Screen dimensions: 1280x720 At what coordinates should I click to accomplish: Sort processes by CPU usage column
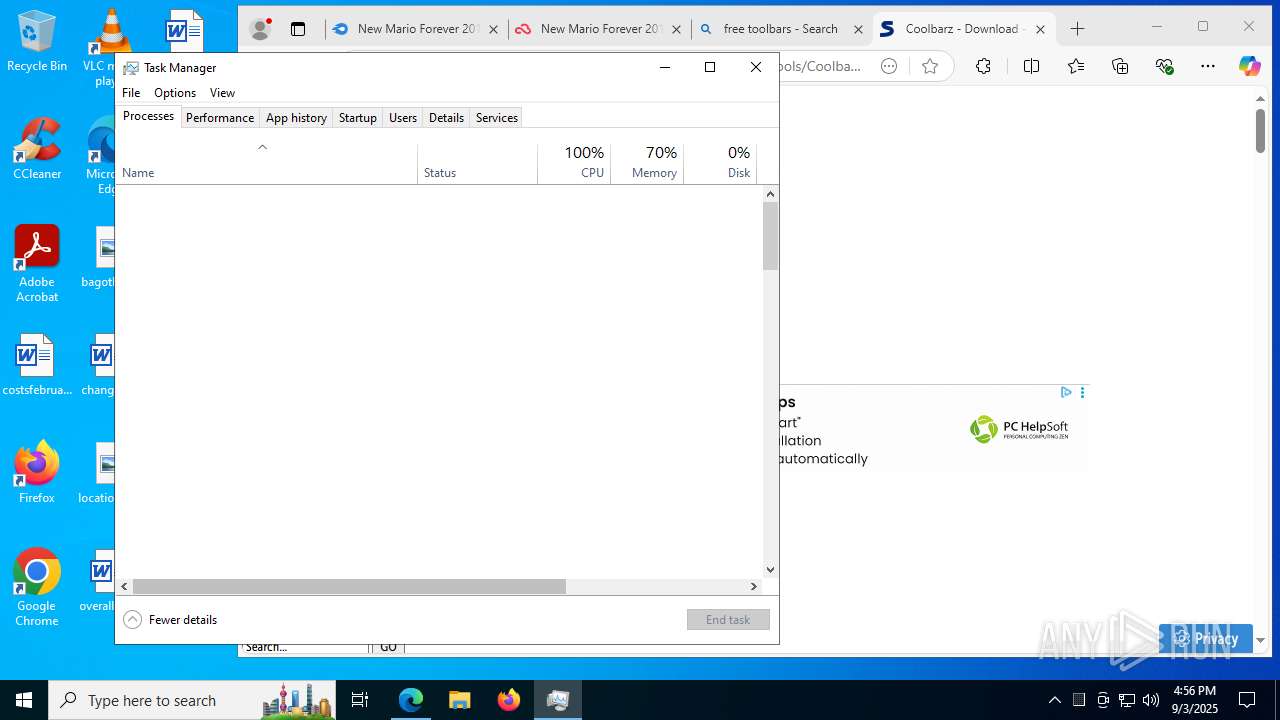574,163
